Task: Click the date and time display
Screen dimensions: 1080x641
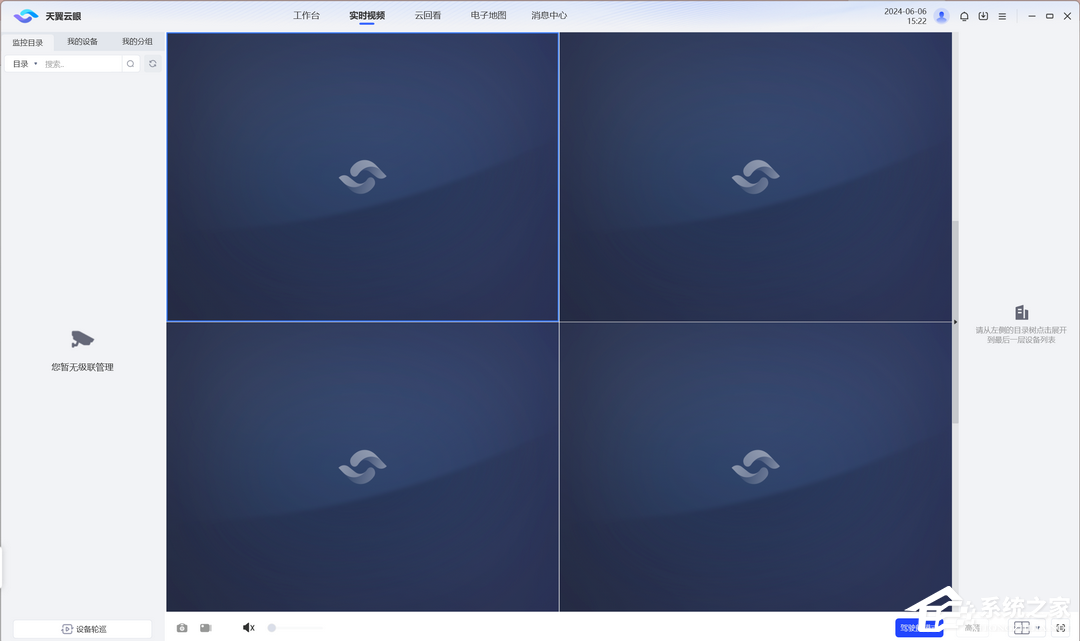Action: tap(905, 16)
